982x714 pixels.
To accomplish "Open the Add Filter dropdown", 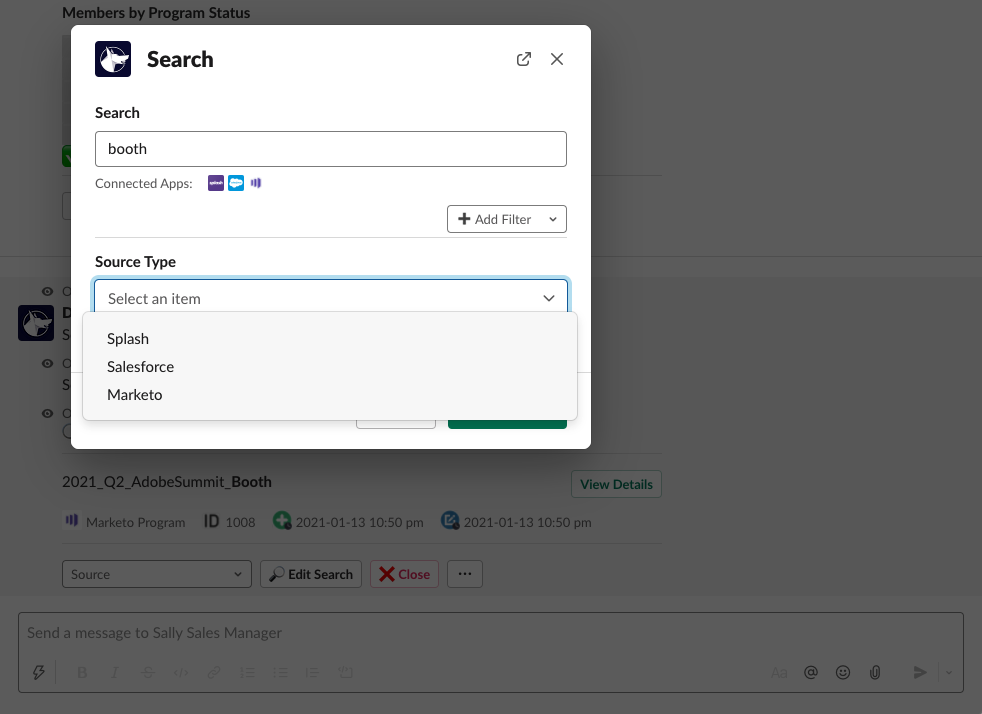I will [x=506, y=219].
